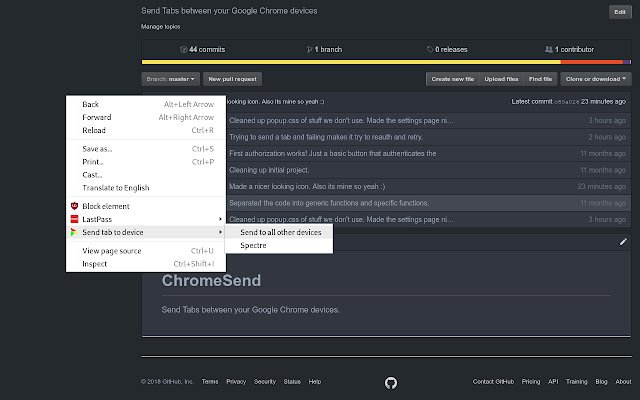Open the Terms footer link
This screenshot has width=640, height=400.
[x=210, y=382]
